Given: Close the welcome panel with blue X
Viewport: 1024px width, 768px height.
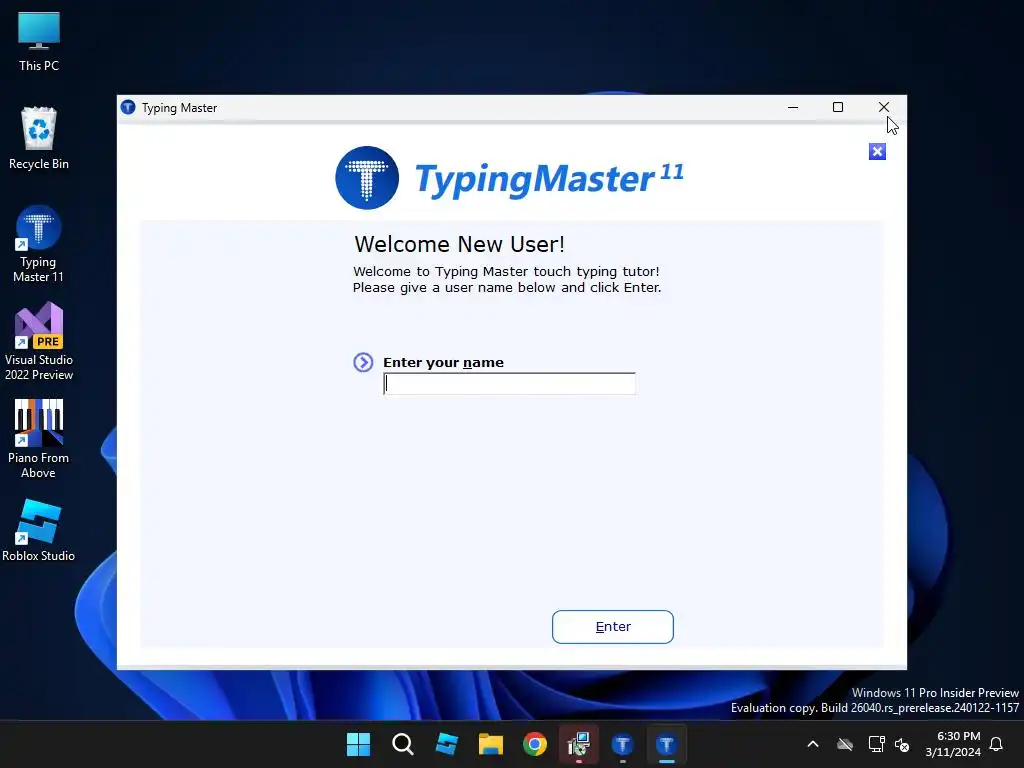Looking at the screenshot, I should pos(877,152).
